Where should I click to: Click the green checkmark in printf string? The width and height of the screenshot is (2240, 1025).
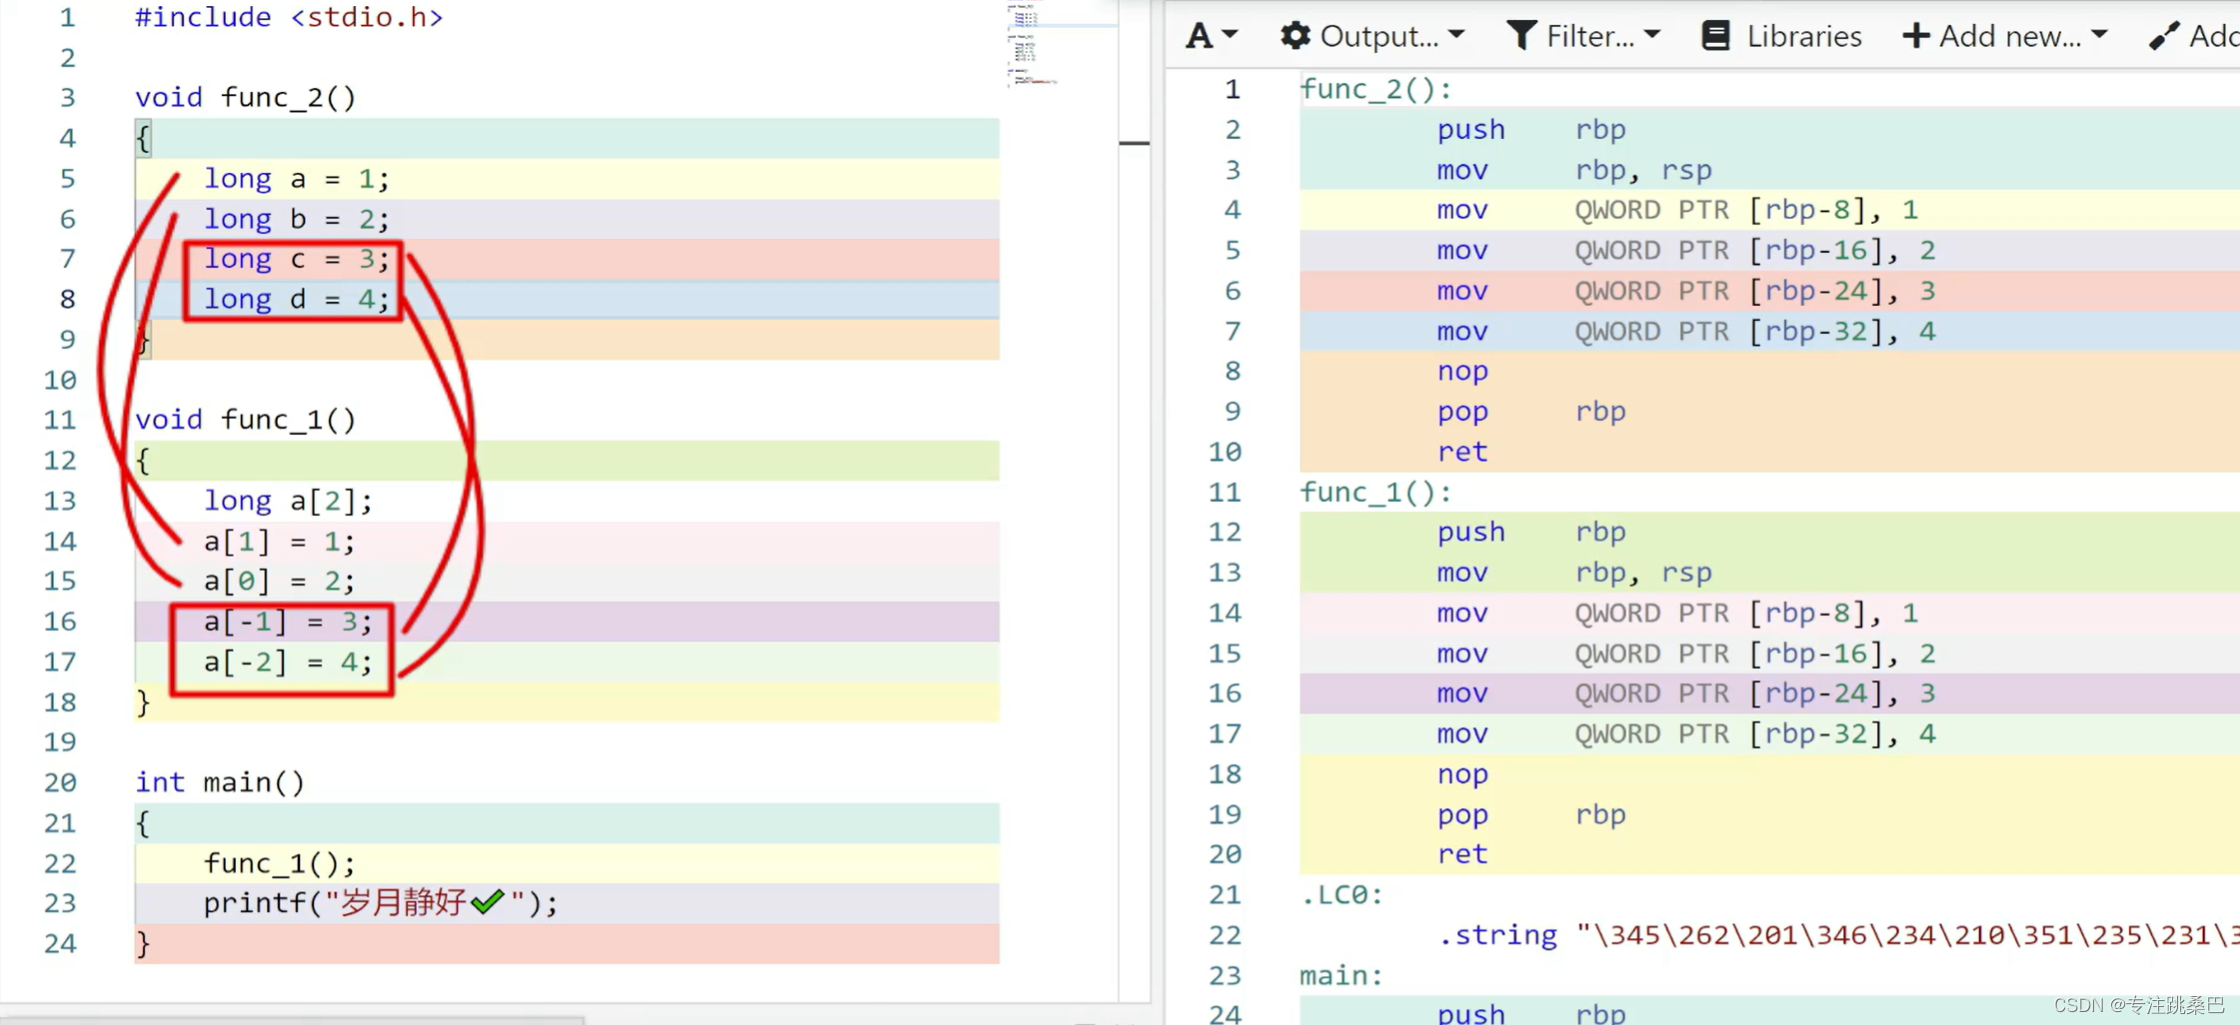pyautogui.click(x=487, y=902)
